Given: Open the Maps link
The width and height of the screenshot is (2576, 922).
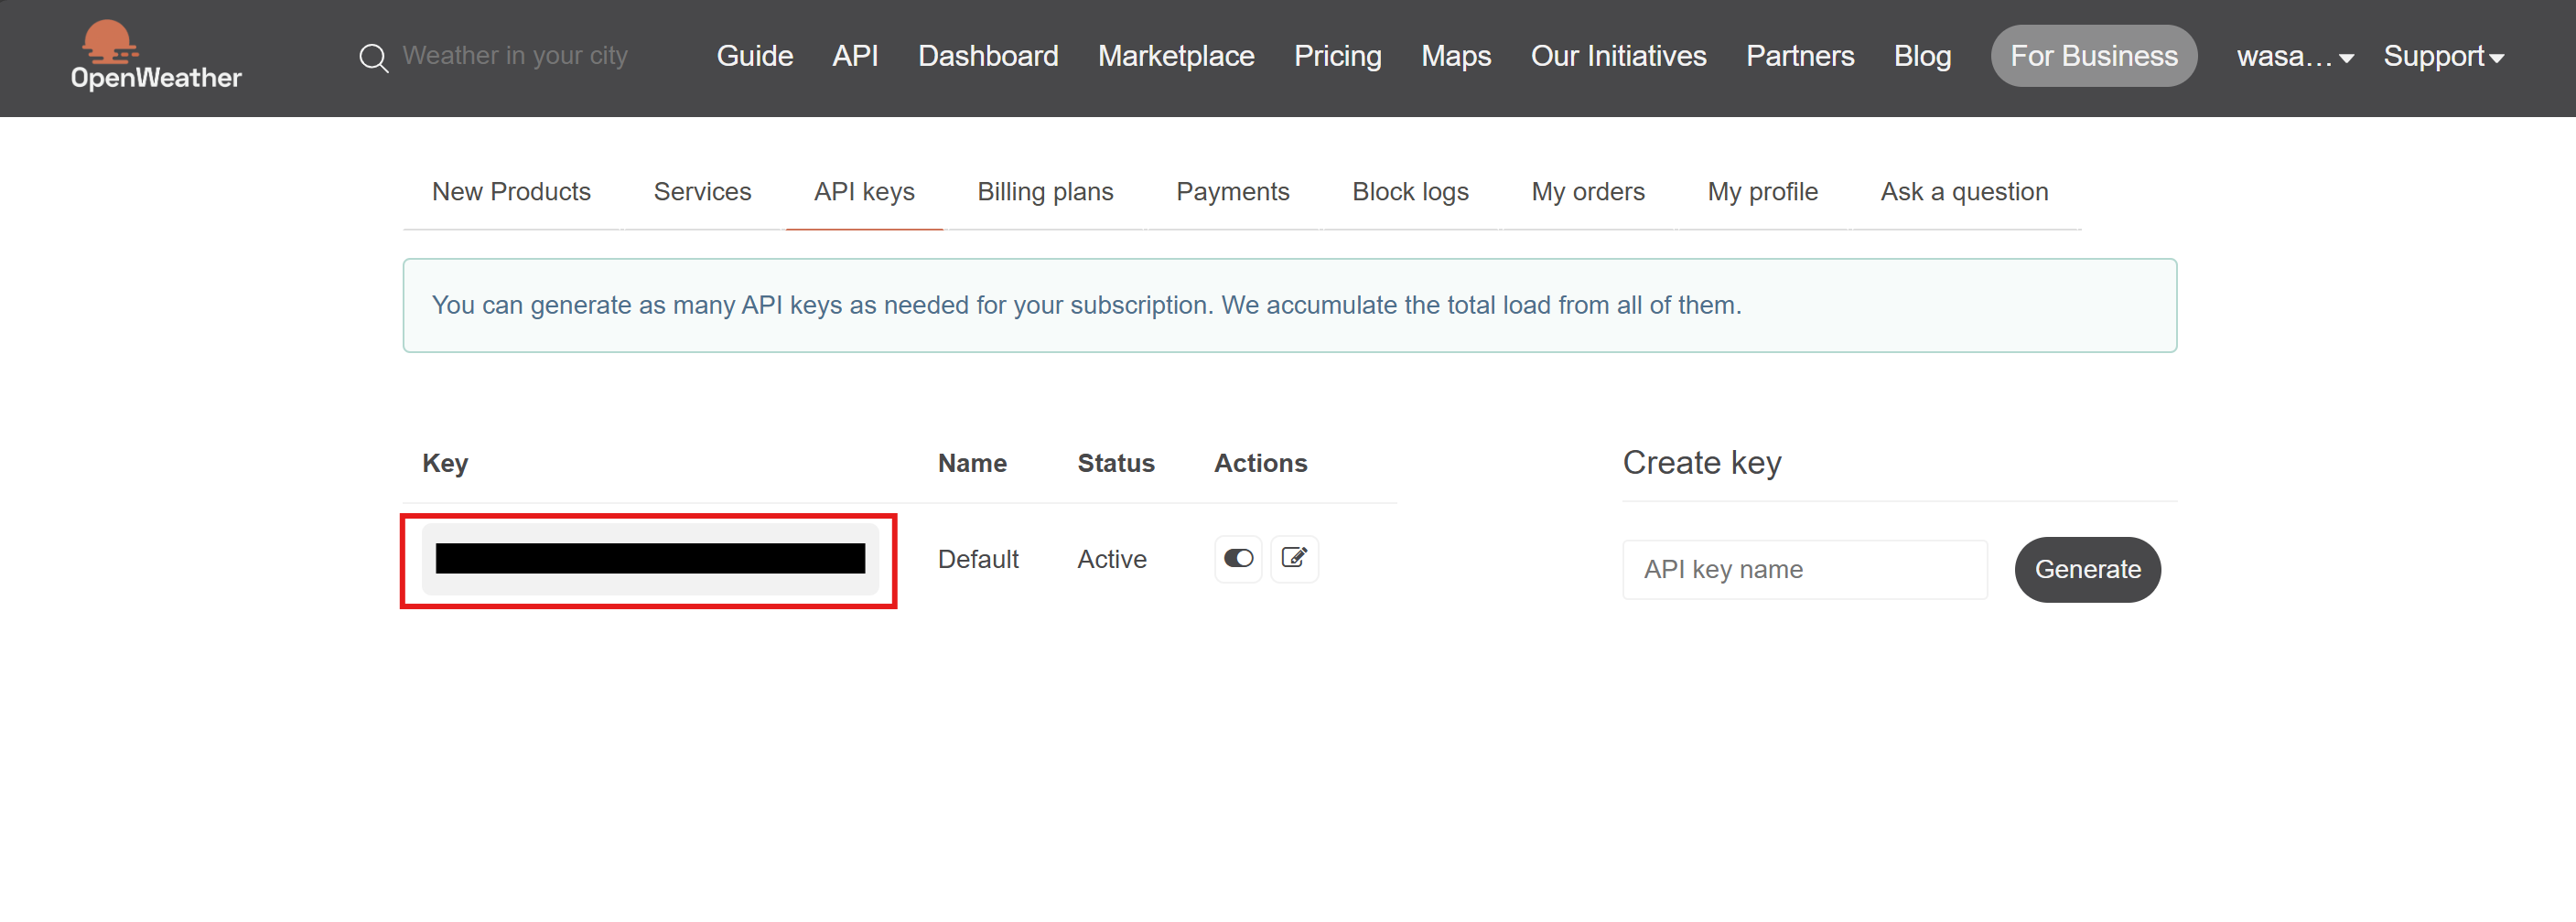Looking at the screenshot, I should (x=1455, y=56).
